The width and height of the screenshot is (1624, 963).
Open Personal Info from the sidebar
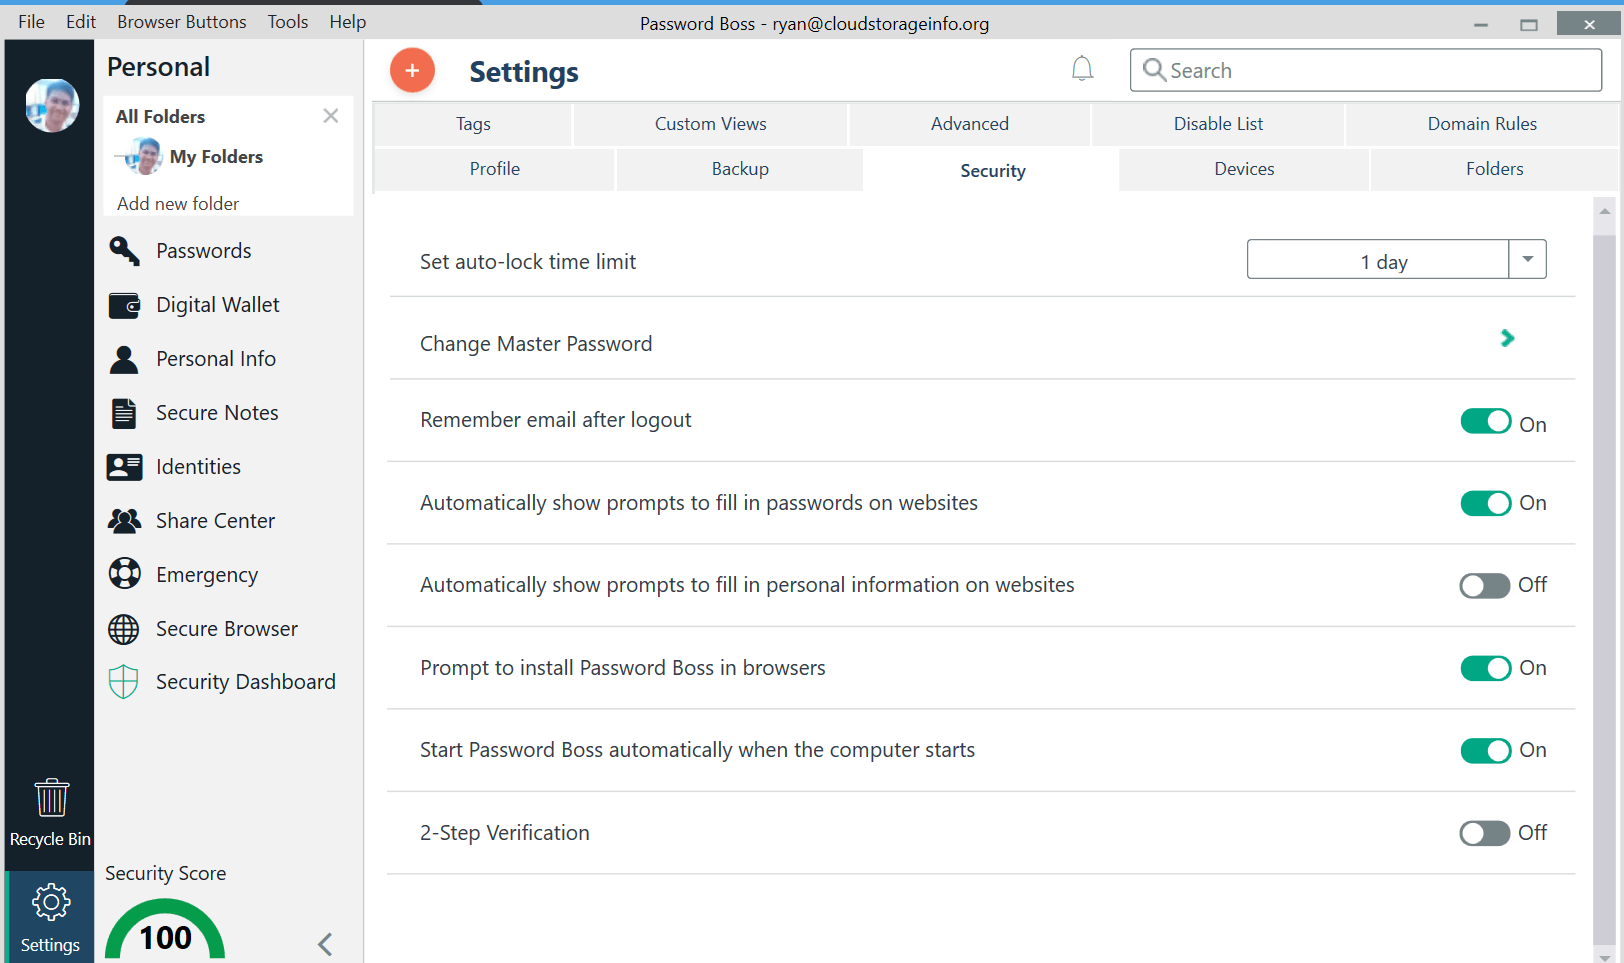pyautogui.click(x=216, y=358)
